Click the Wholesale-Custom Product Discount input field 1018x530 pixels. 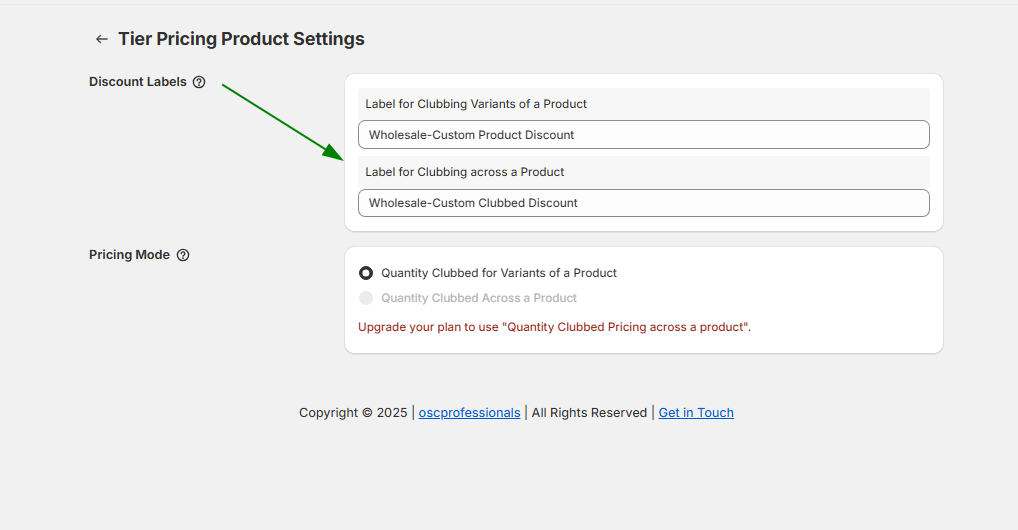tap(643, 135)
